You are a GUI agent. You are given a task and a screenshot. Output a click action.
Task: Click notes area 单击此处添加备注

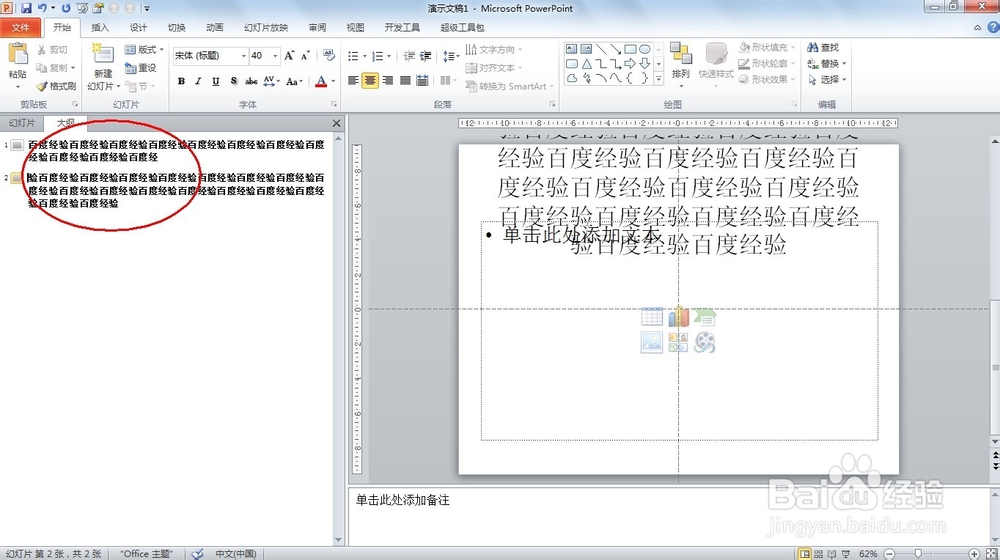point(402,500)
